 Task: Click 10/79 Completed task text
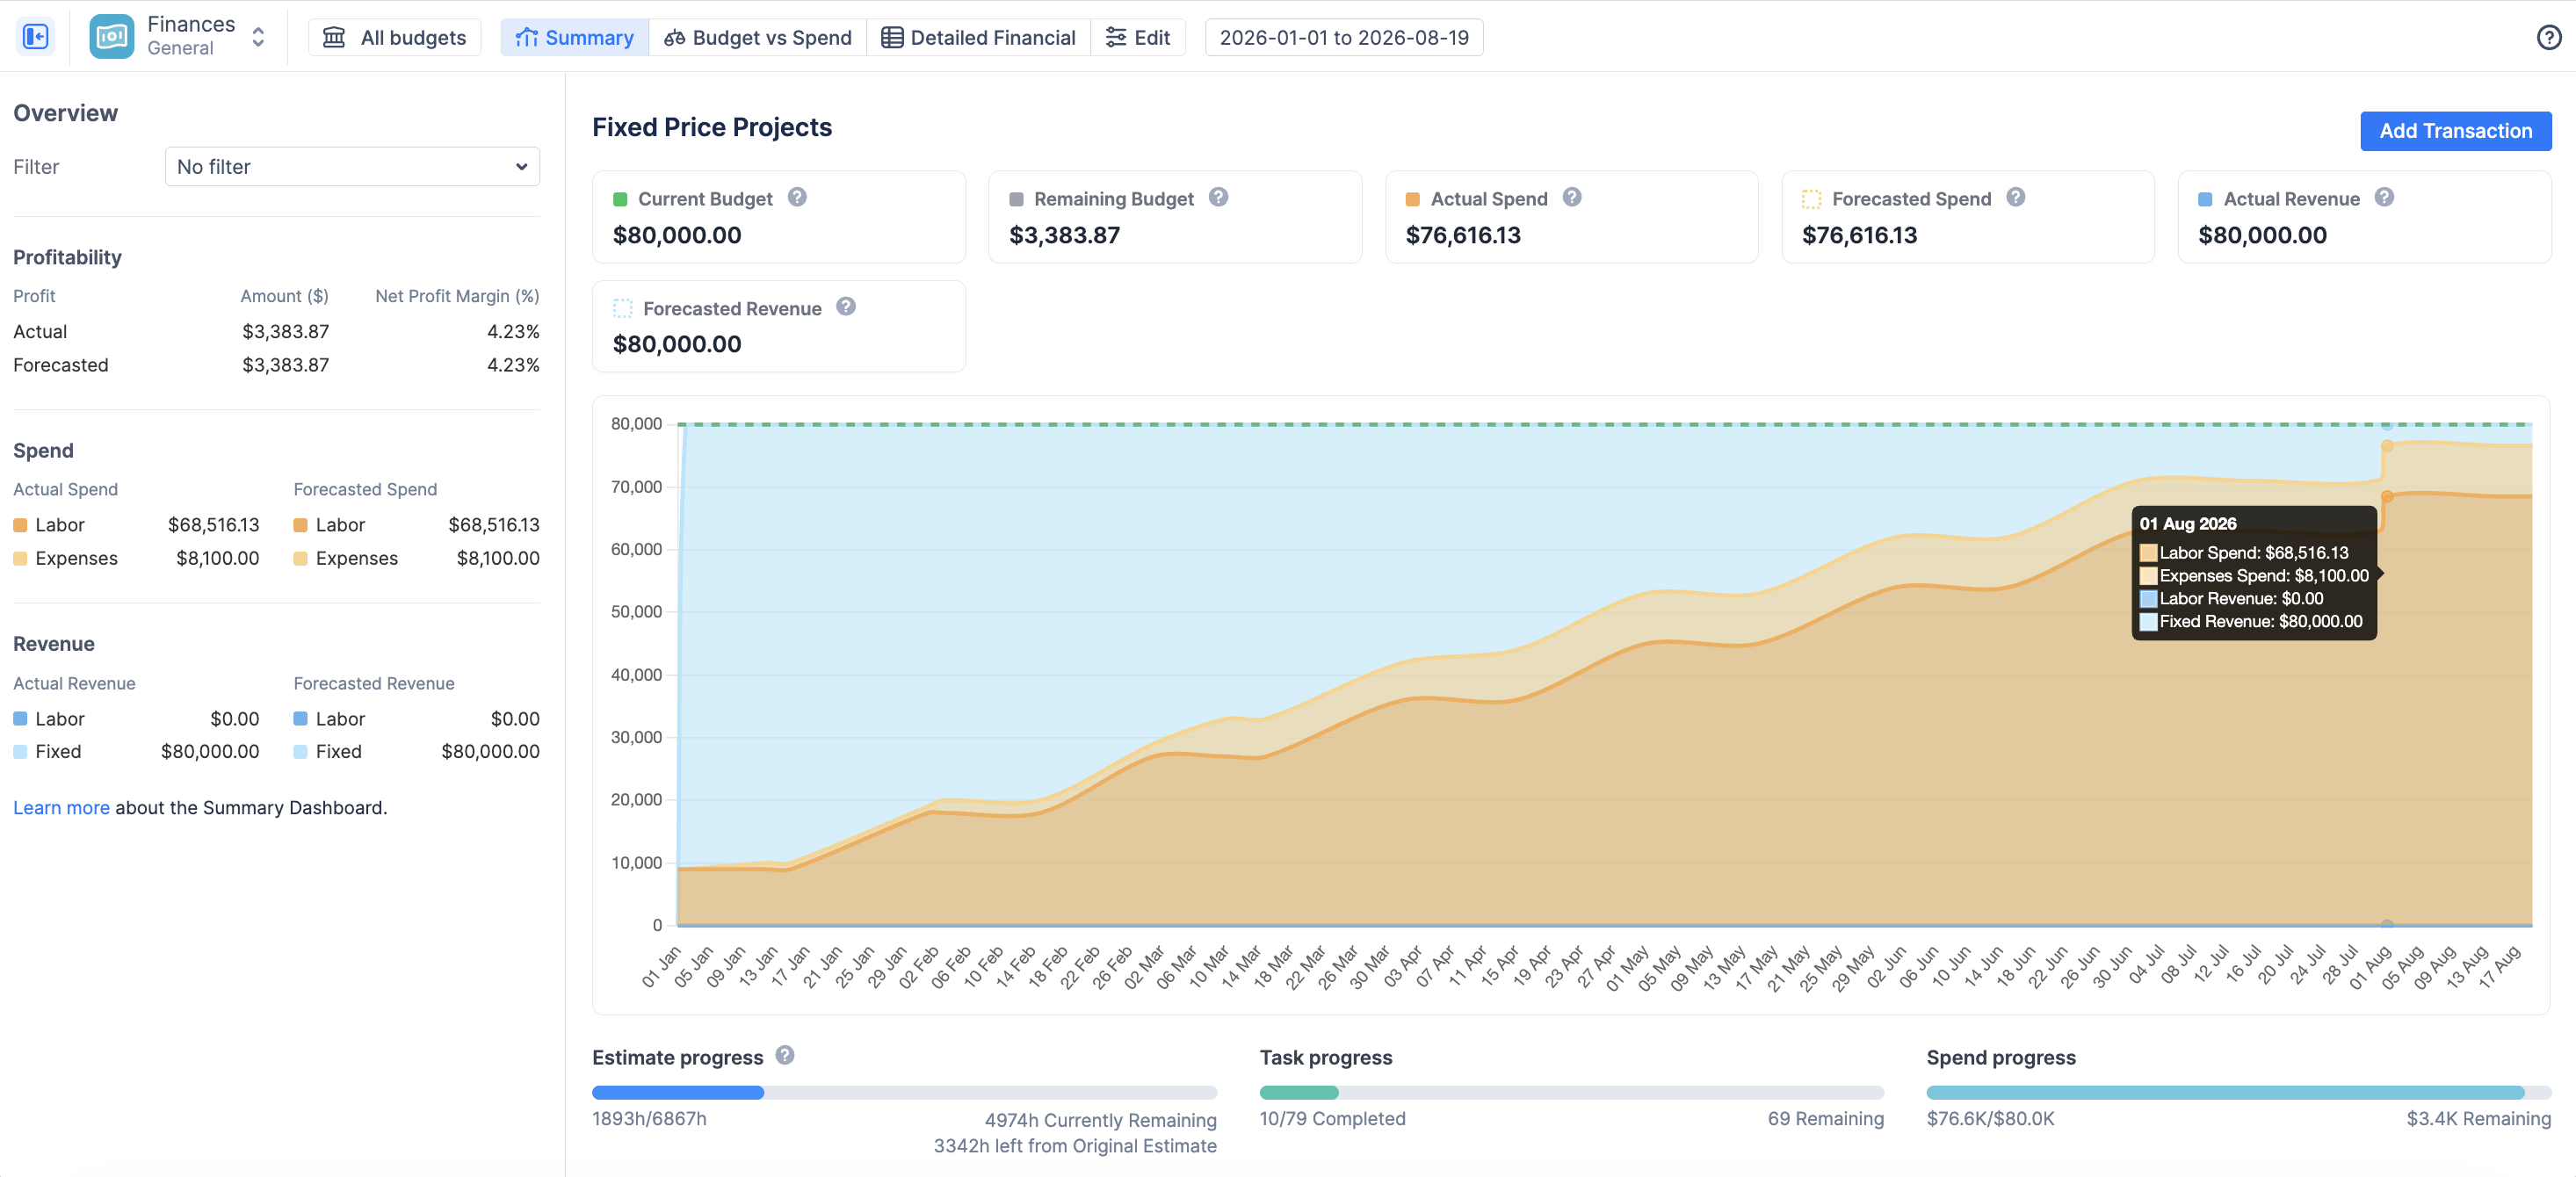pyautogui.click(x=1332, y=1118)
